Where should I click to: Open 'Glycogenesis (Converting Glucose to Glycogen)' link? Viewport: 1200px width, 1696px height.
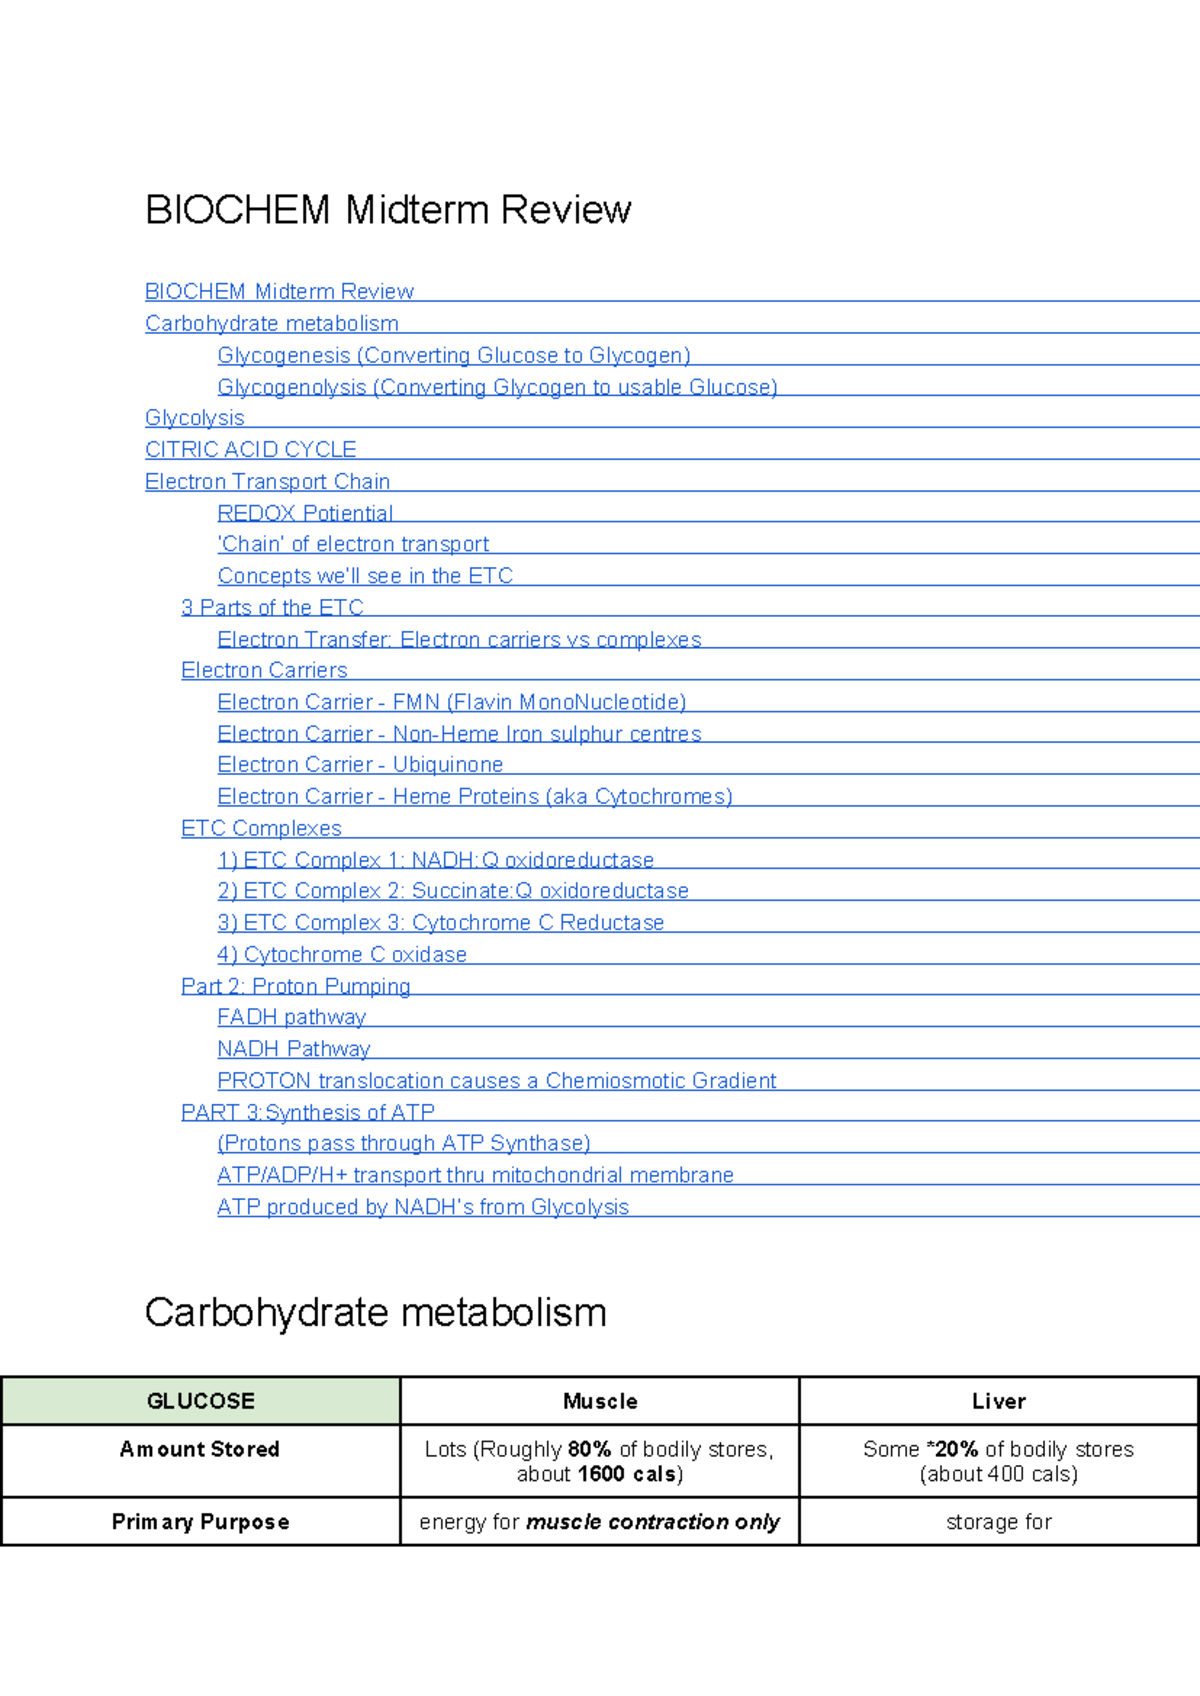pyautogui.click(x=454, y=355)
